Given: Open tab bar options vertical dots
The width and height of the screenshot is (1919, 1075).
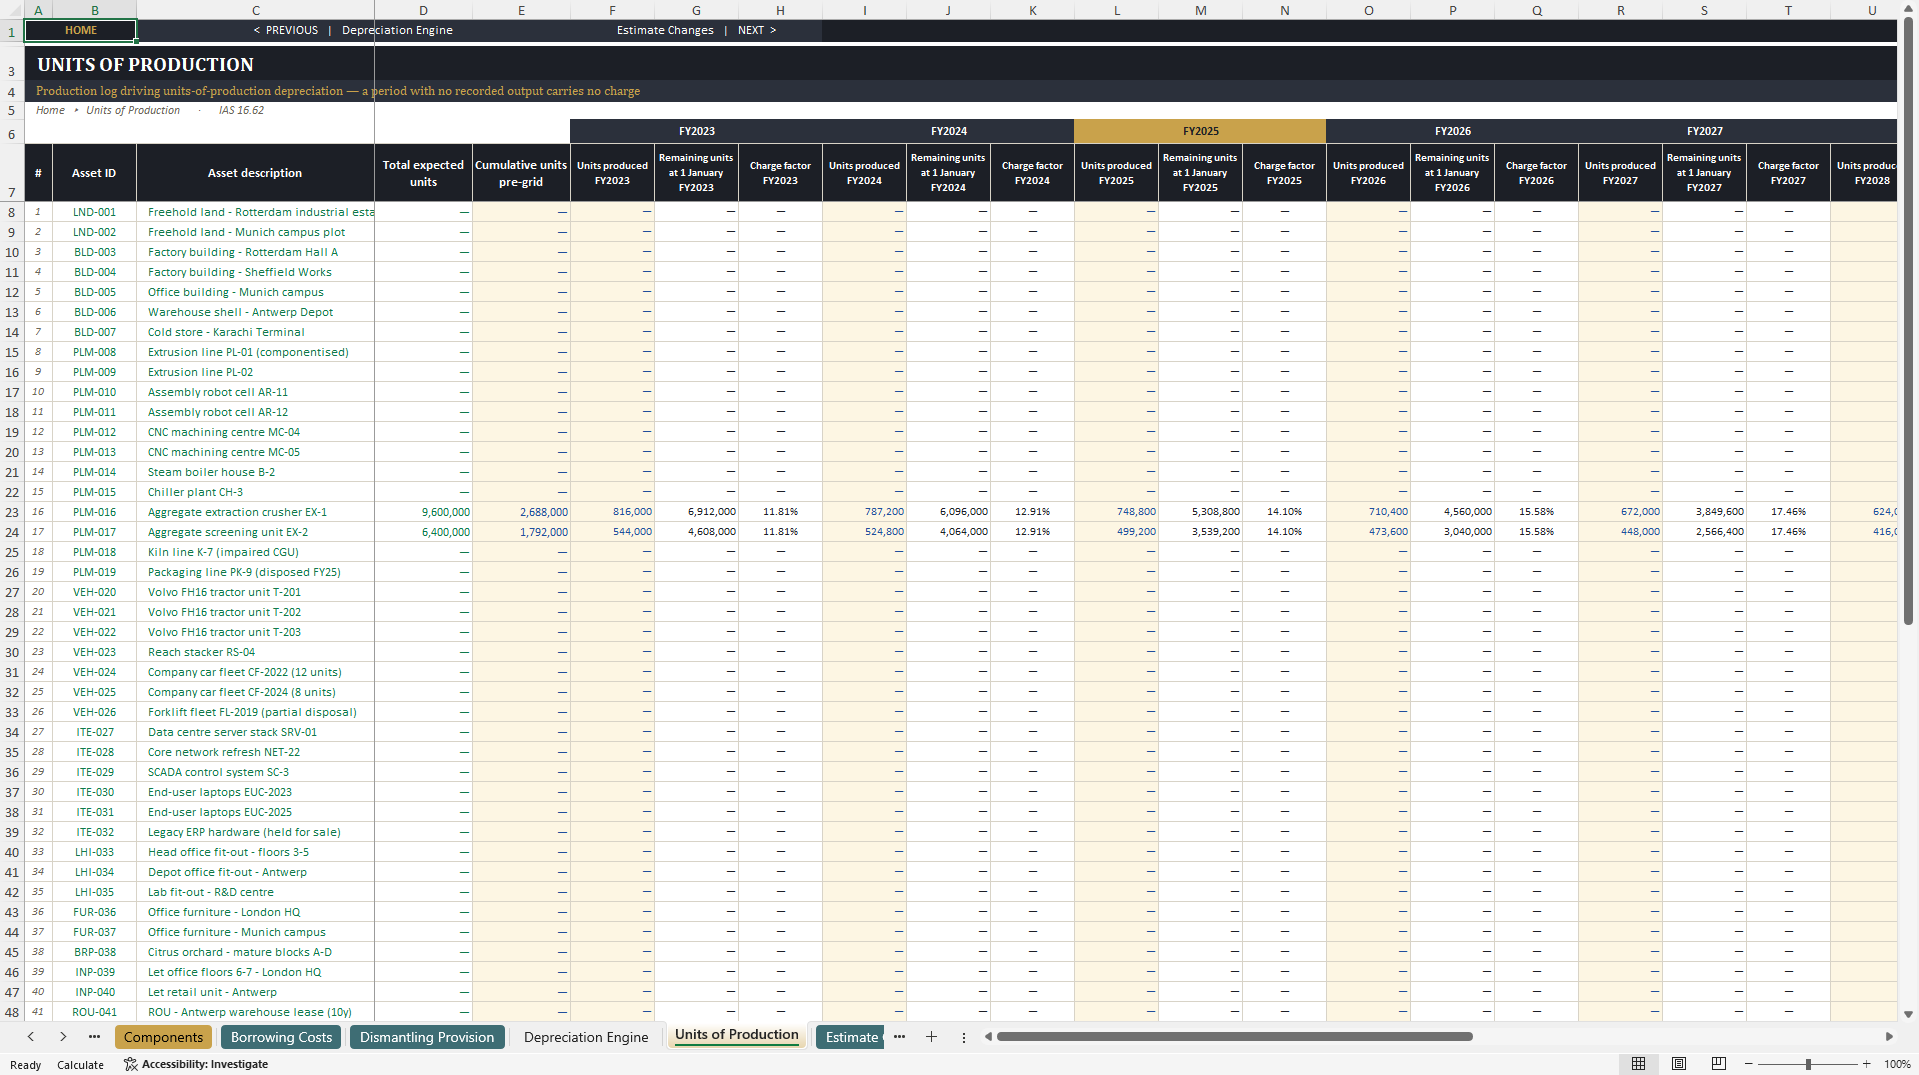Looking at the screenshot, I should point(964,1038).
